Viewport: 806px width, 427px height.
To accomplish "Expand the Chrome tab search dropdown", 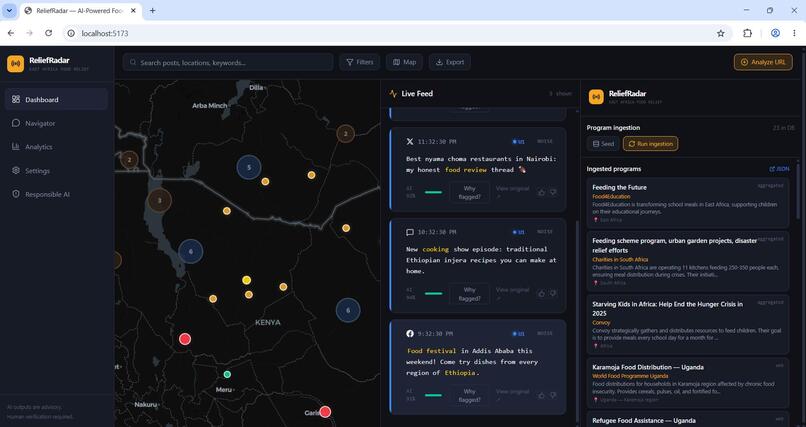I will (9, 10).
